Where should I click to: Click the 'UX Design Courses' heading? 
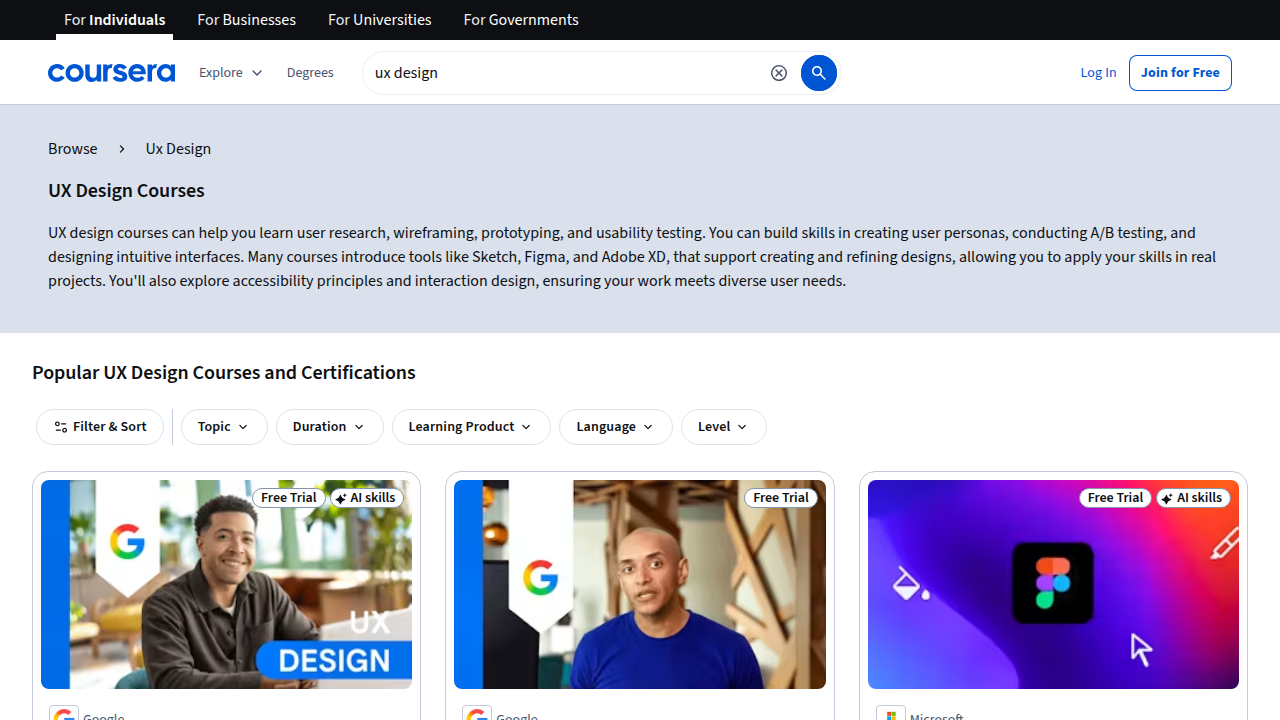tap(126, 191)
